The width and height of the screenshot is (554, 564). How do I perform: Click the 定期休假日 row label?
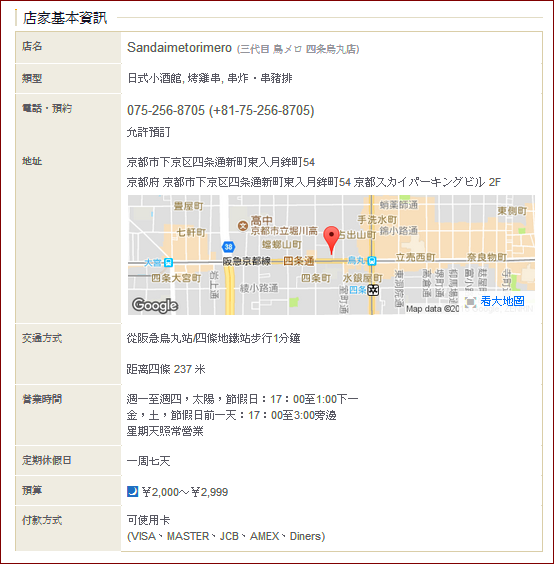coord(47,460)
